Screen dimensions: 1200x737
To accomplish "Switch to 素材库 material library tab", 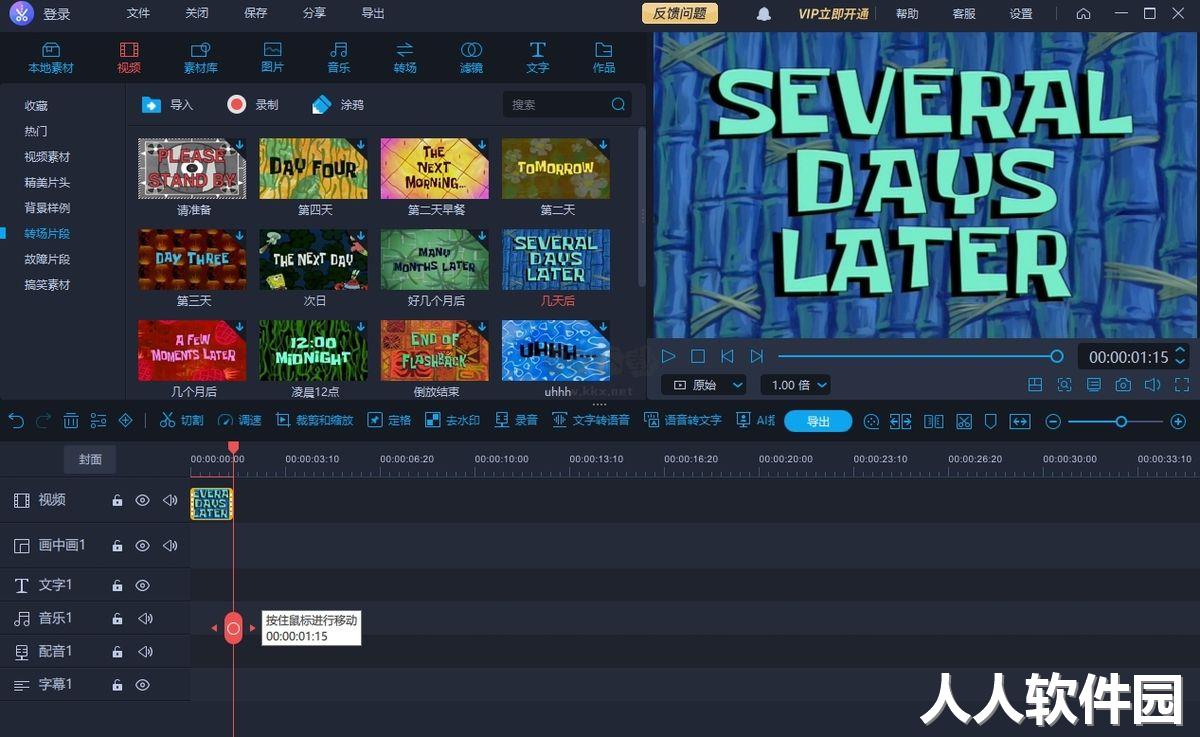I will (200, 58).
